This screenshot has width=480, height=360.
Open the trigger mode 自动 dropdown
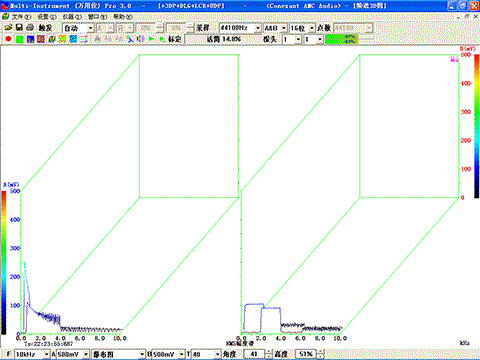90,28
